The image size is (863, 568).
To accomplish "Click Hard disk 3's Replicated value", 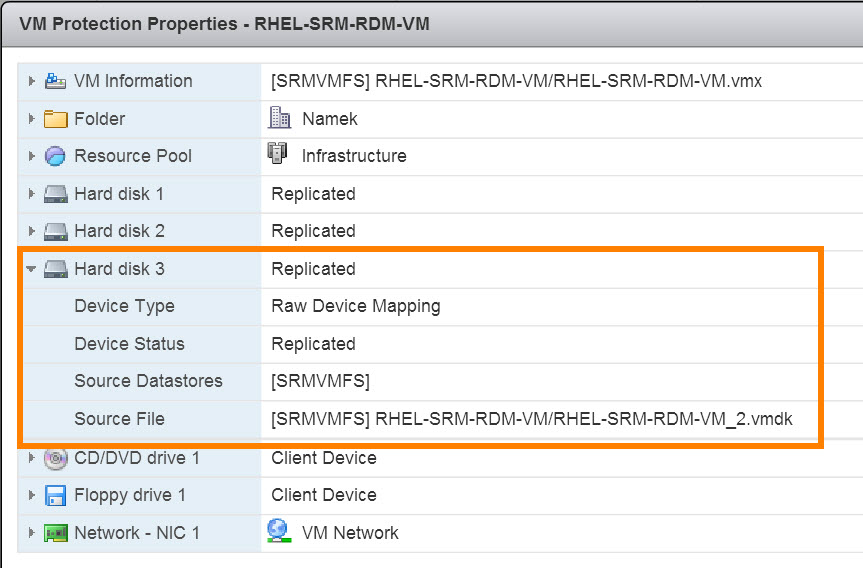I will pos(313,269).
